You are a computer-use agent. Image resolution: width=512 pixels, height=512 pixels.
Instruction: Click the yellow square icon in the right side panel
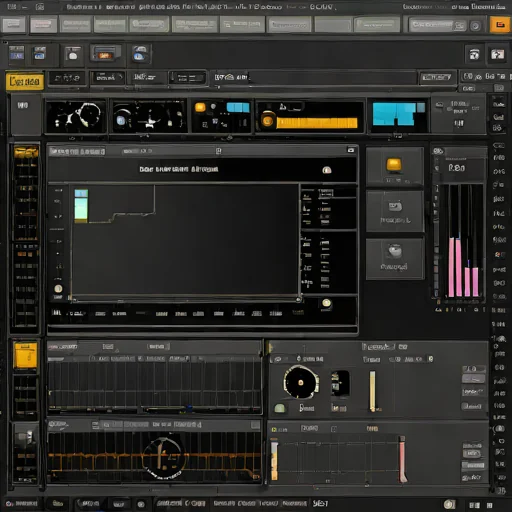(x=394, y=165)
